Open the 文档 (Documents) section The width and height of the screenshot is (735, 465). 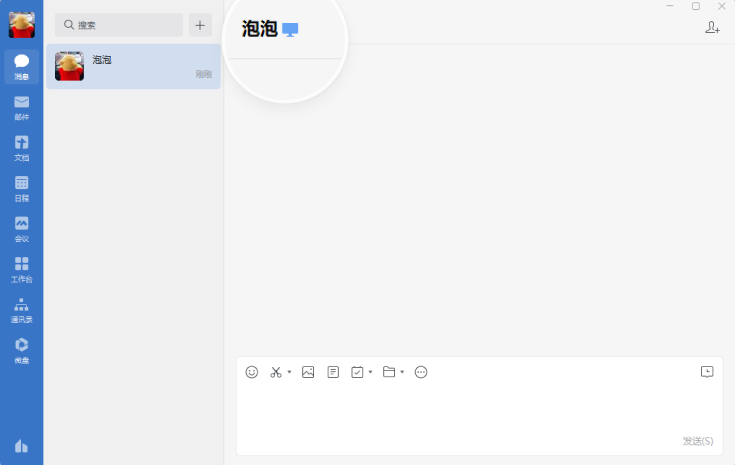(x=21, y=147)
